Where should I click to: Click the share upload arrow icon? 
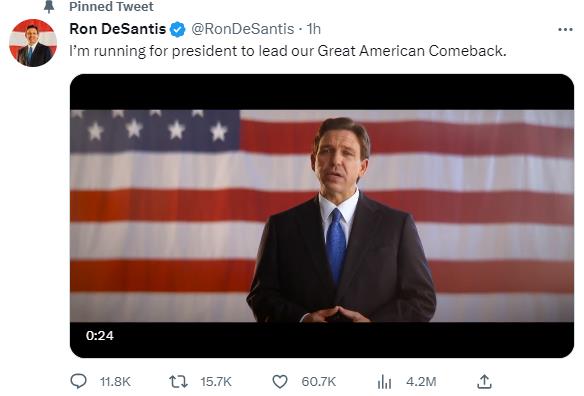coord(484,381)
